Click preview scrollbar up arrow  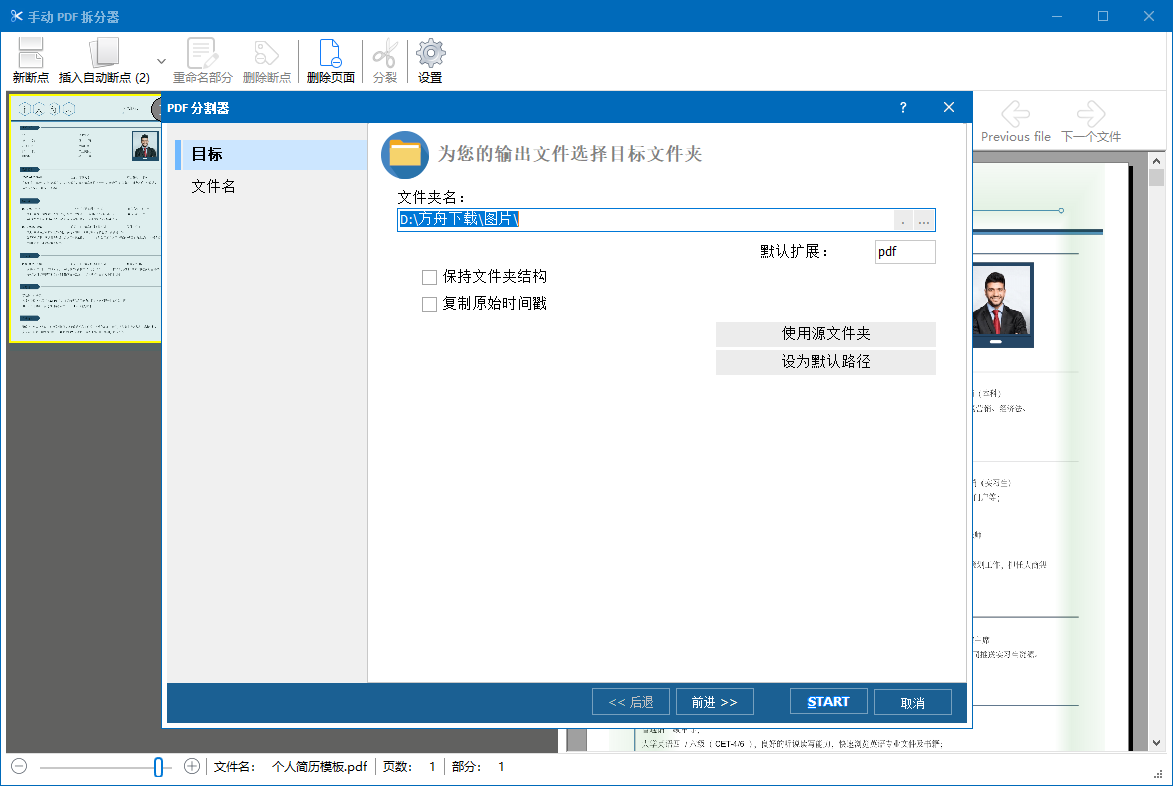[1157, 160]
